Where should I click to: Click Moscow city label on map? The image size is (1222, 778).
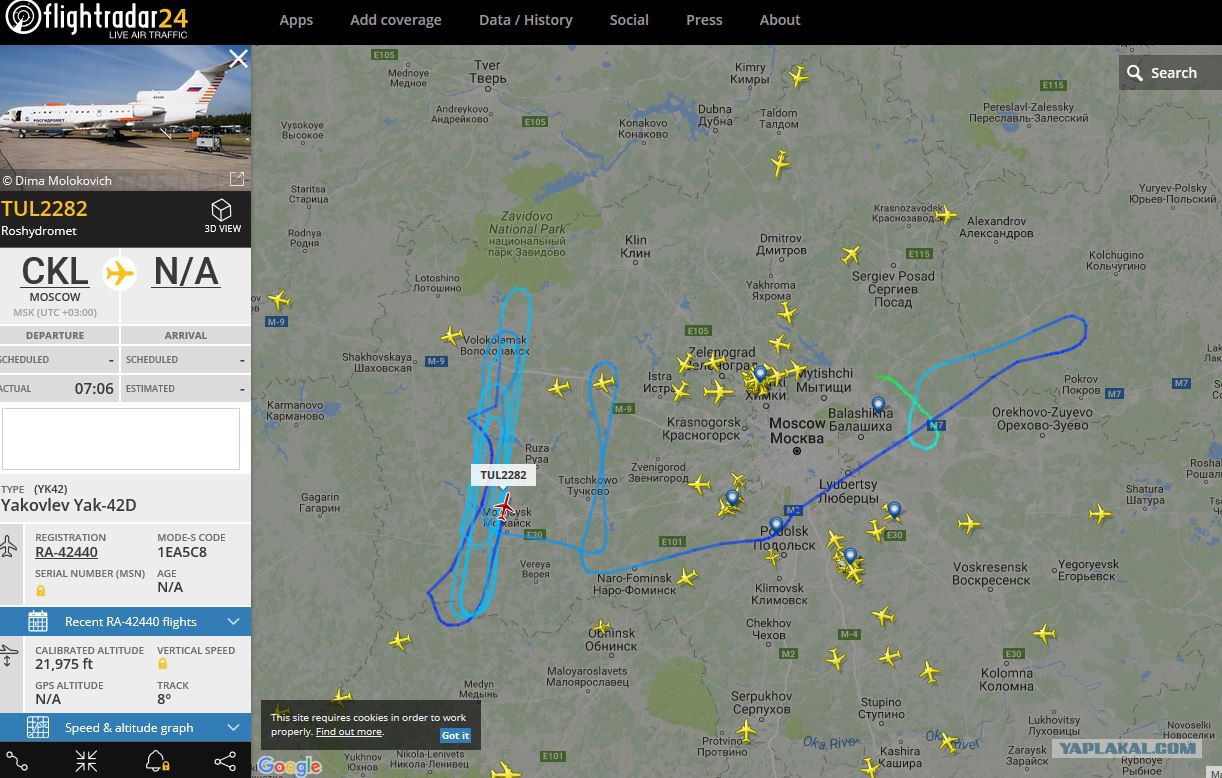[x=797, y=431]
